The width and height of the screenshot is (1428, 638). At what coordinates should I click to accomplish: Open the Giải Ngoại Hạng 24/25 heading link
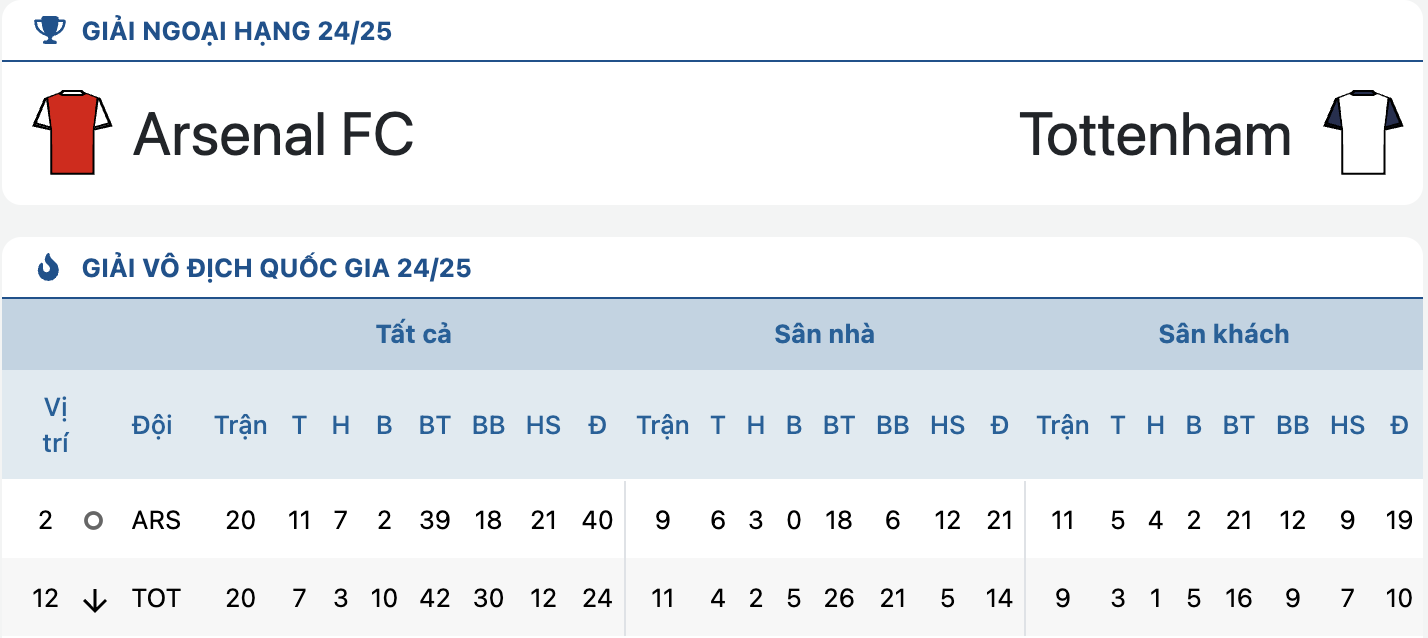coord(237,31)
